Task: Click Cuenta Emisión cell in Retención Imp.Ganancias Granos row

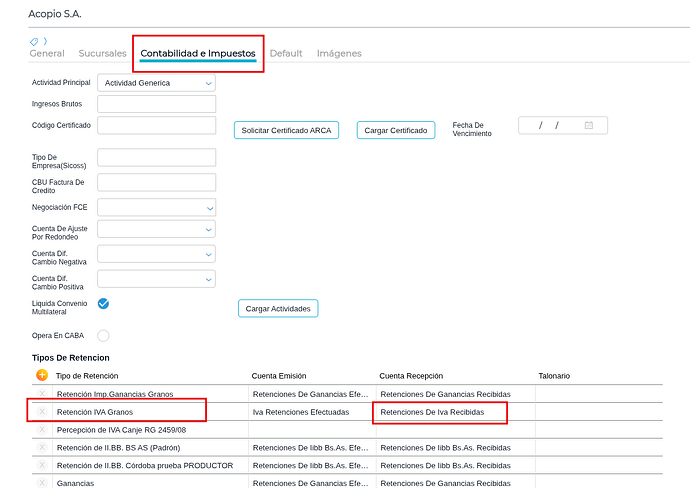Action: click(312, 394)
